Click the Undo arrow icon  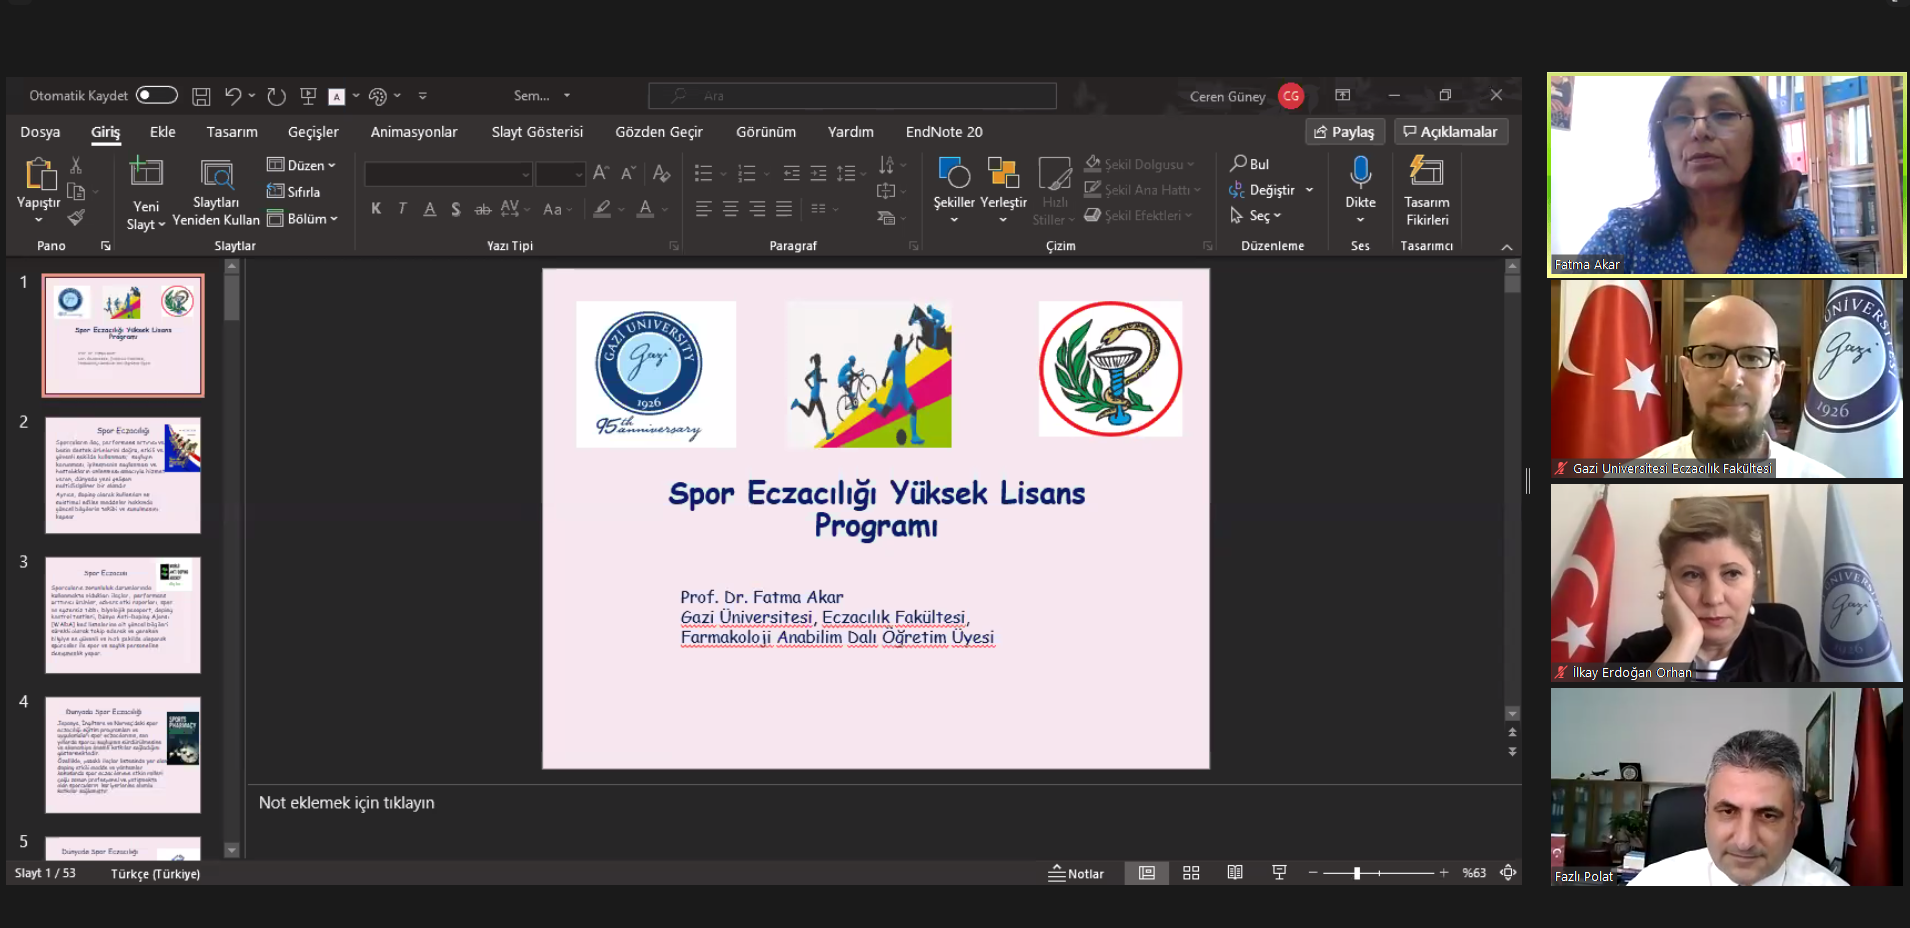[233, 96]
